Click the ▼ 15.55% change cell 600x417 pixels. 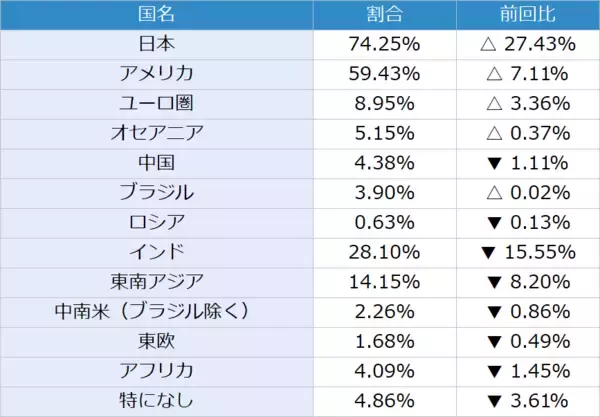[528, 251]
